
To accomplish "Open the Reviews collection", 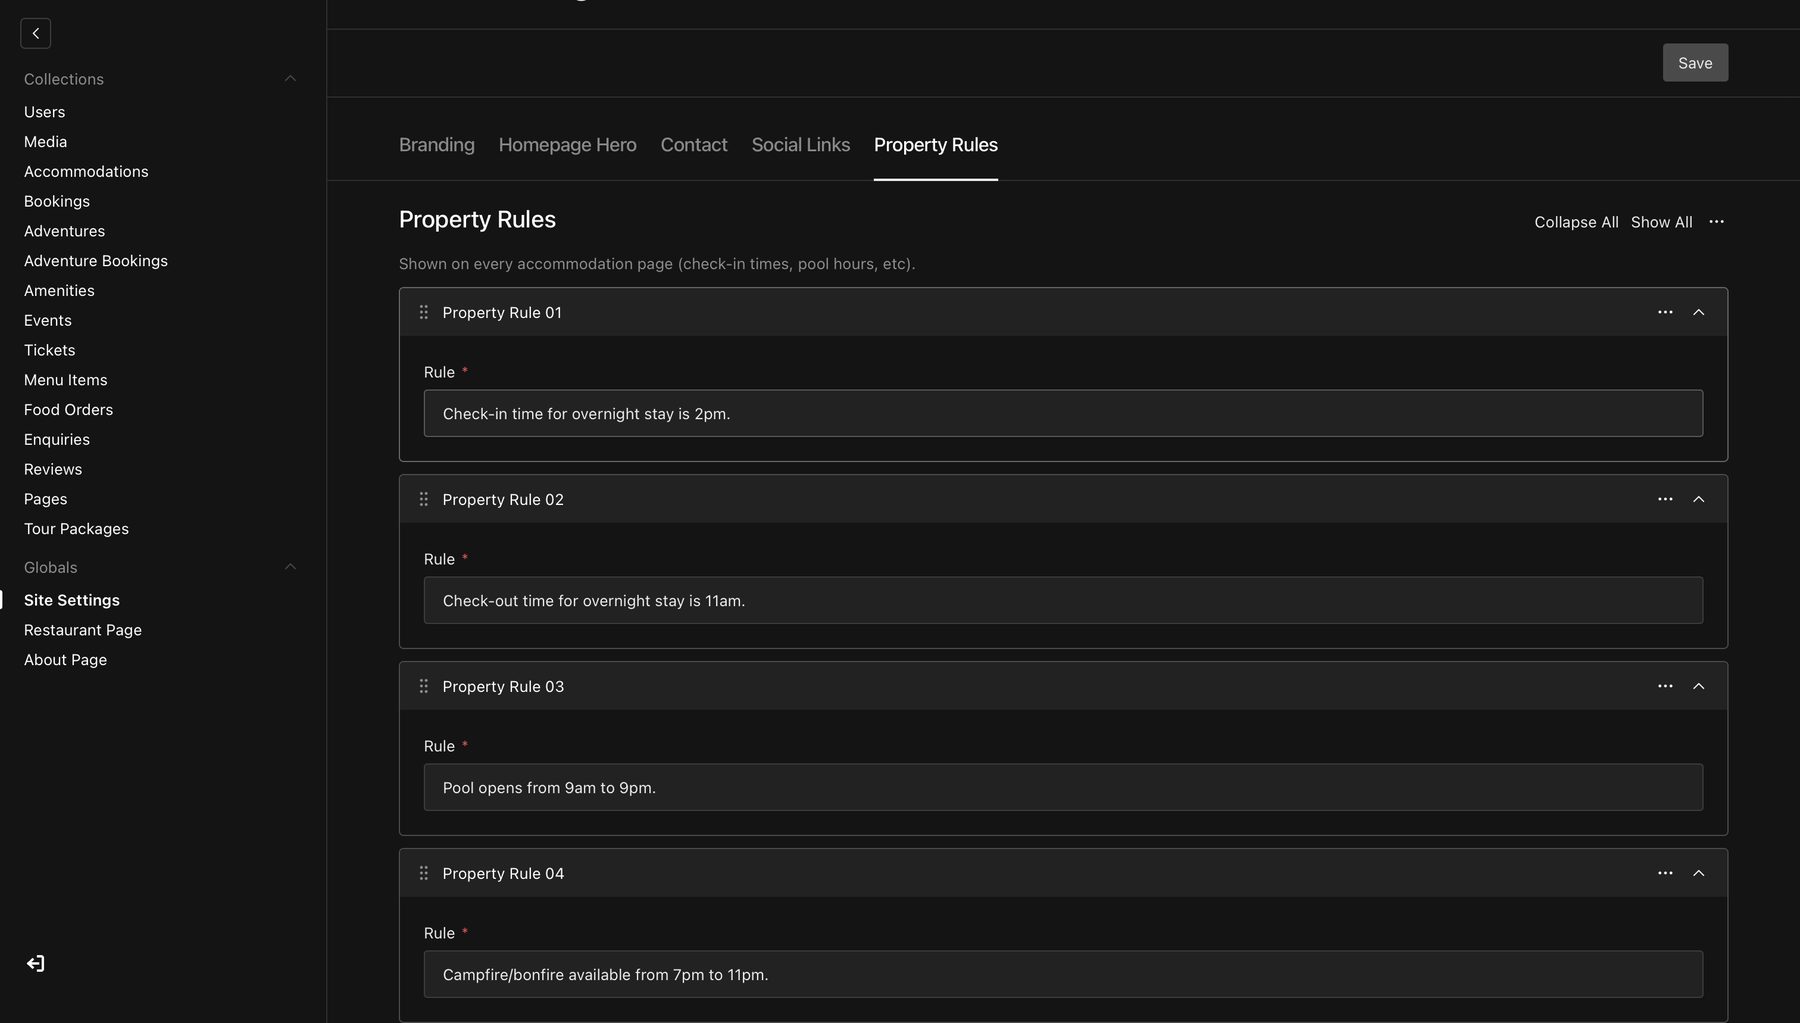I will pos(53,469).
